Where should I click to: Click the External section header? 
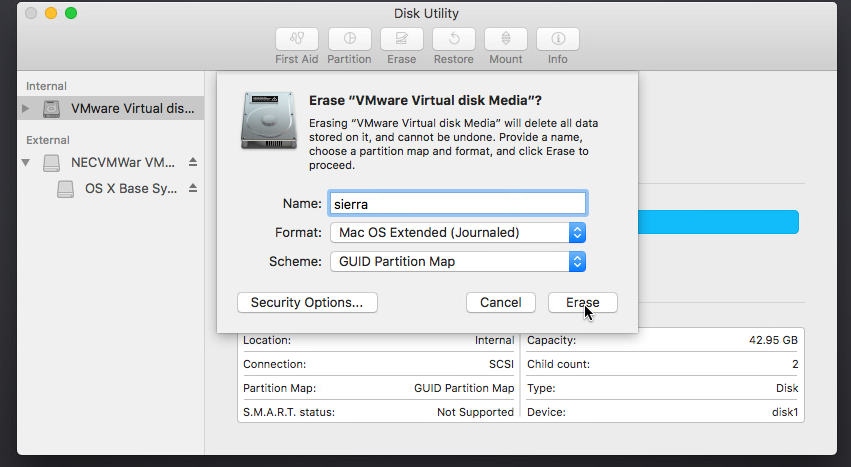[48, 140]
